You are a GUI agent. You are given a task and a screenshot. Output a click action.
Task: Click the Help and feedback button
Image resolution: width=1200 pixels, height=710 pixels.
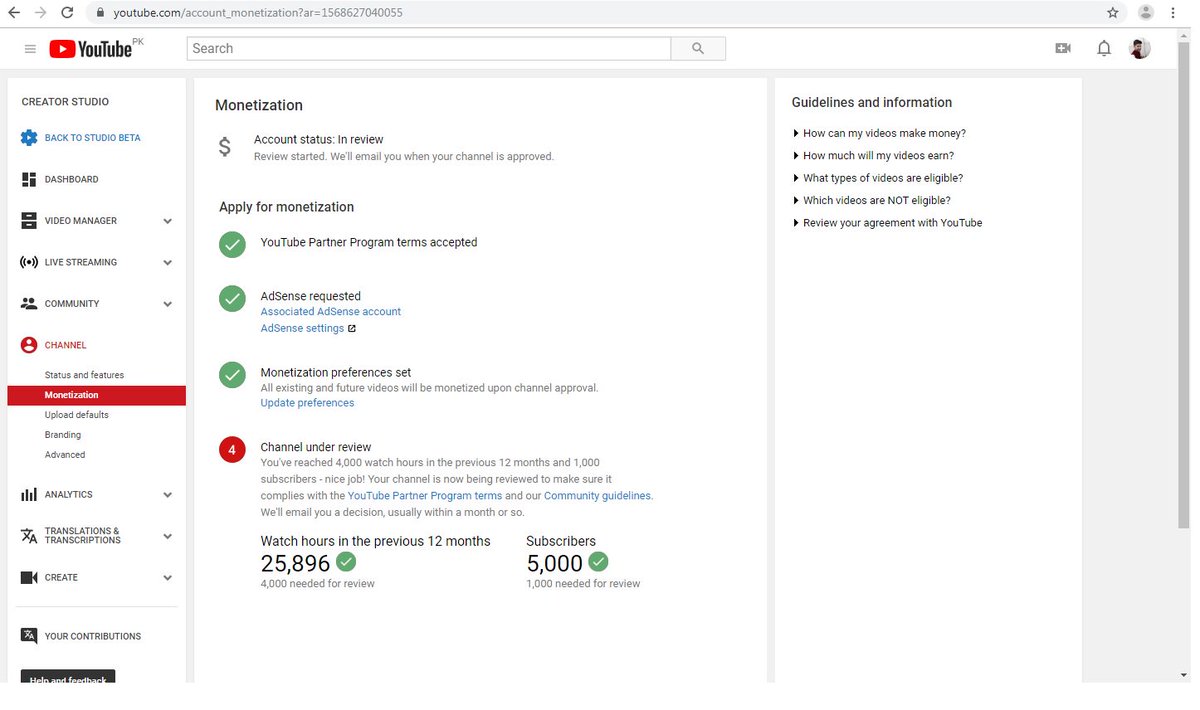(68, 677)
